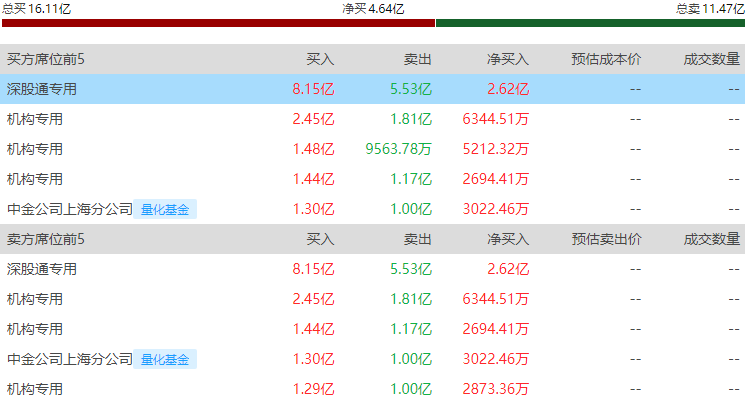Click 预估成本价 column header
Image resolution: width=745 pixels, height=399 pixels.
pyautogui.click(x=606, y=59)
